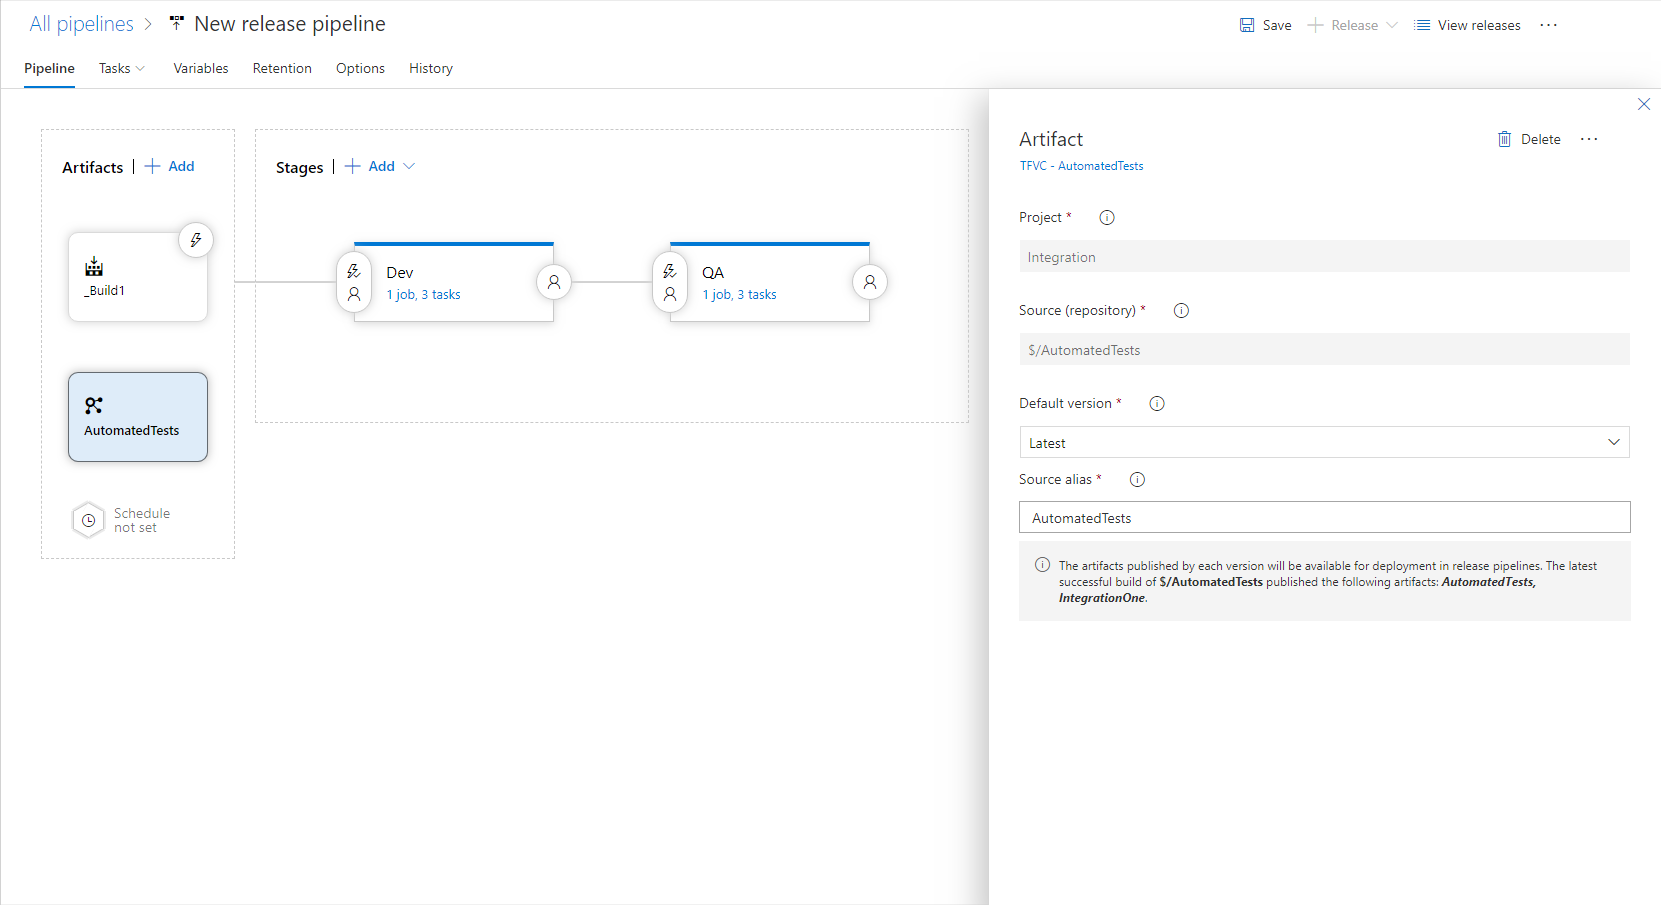Viewport: 1661px width, 905px height.
Task: Open the continuous deployment trigger on _Build1
Action: [196, 240]
